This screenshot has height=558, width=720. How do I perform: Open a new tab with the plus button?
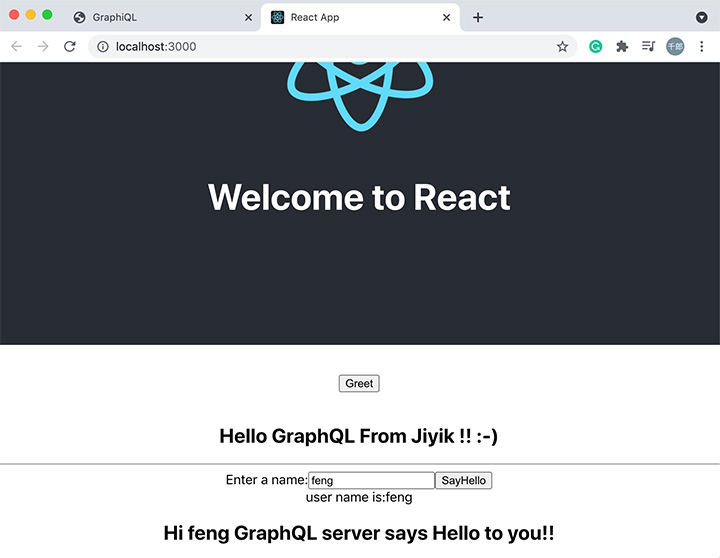(478, 17)
